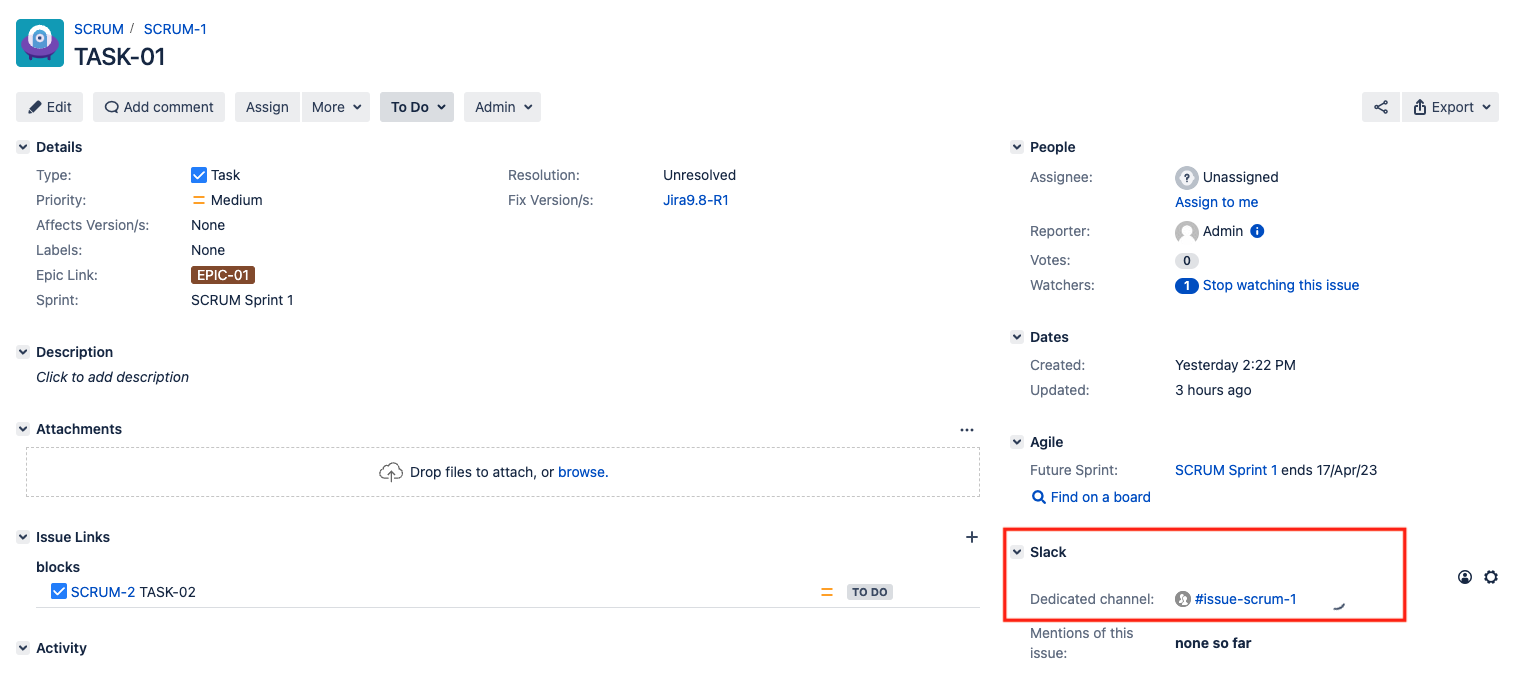Click the TASK-01 issue title
The height and width of the screenshot is (679, 1518).
point(120,56)
